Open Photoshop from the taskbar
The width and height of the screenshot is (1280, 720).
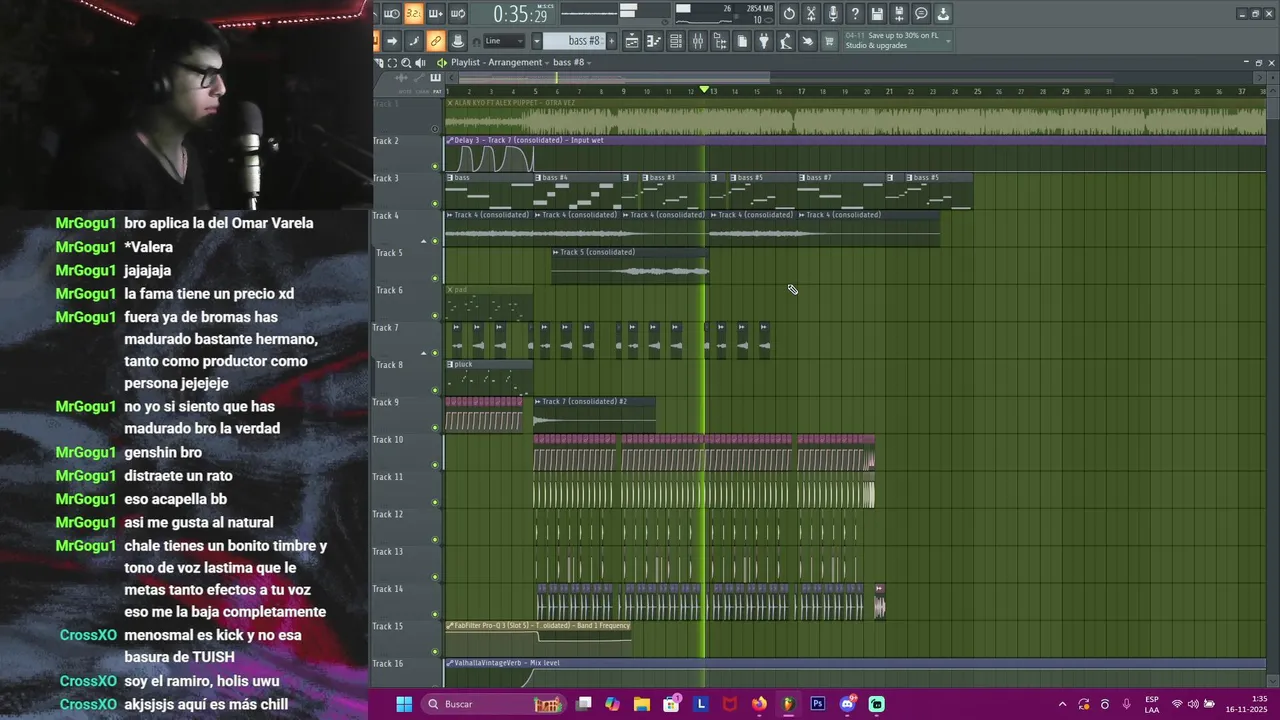[817, 704]
